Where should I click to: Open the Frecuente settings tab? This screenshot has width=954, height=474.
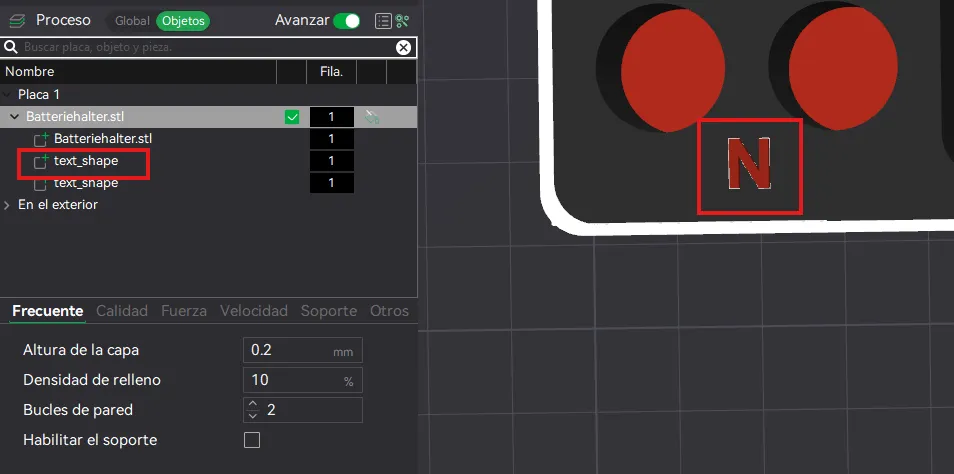tap(47, 311)
